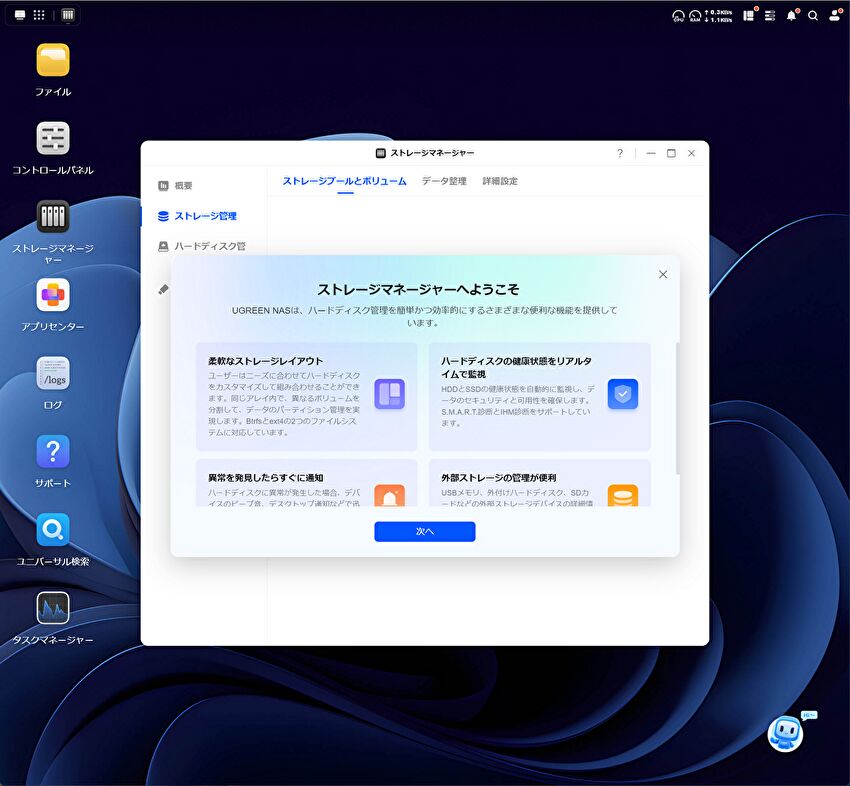Select 概要 in the sidebar
The height and width of the screenshot is (786, 850).
[183, 186]
